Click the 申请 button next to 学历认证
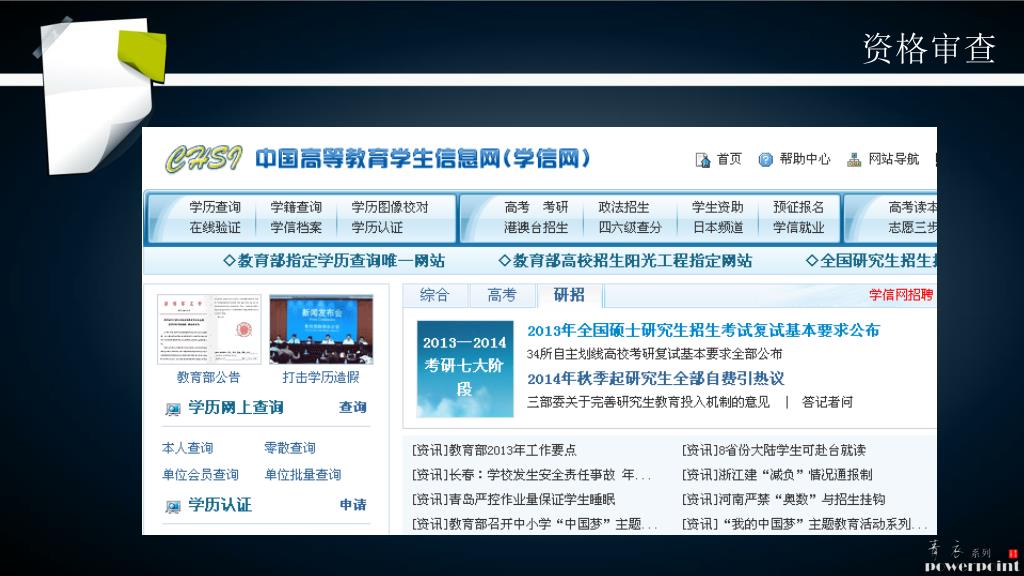The image size is (1024, 576). point(353,505)
